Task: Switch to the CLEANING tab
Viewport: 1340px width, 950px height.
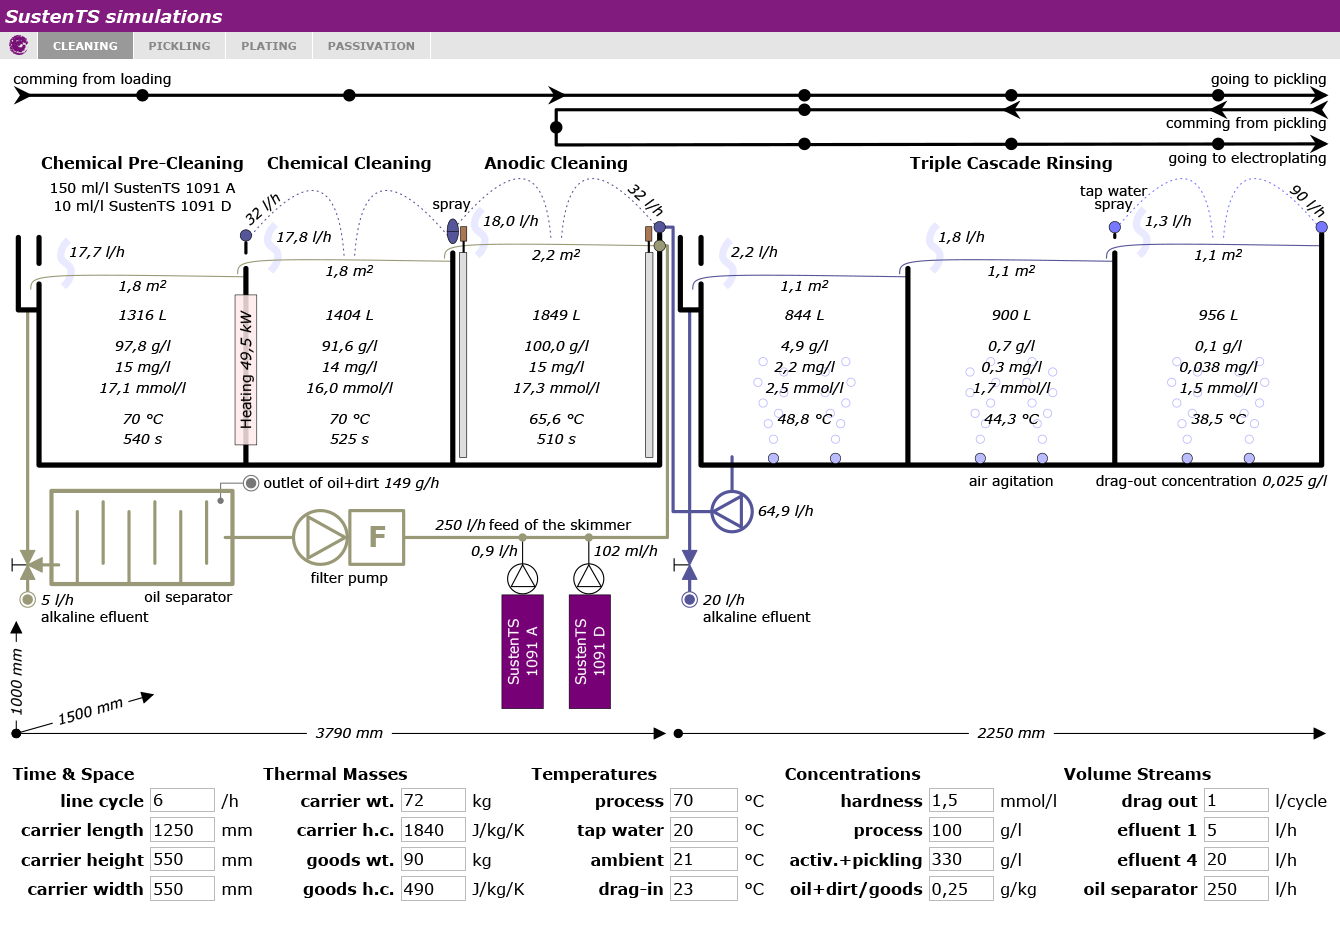Action: [x=85, y=46]
